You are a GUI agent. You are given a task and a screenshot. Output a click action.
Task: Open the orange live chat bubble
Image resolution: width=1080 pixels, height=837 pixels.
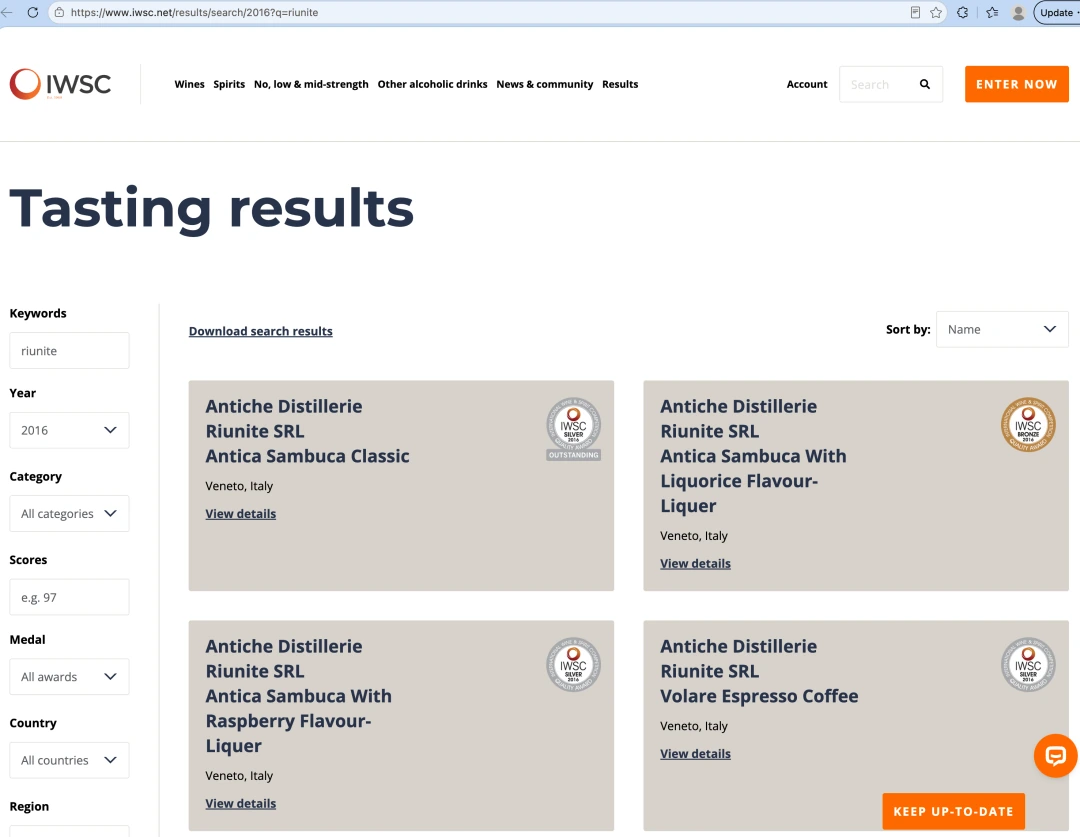click(1055, 756)
